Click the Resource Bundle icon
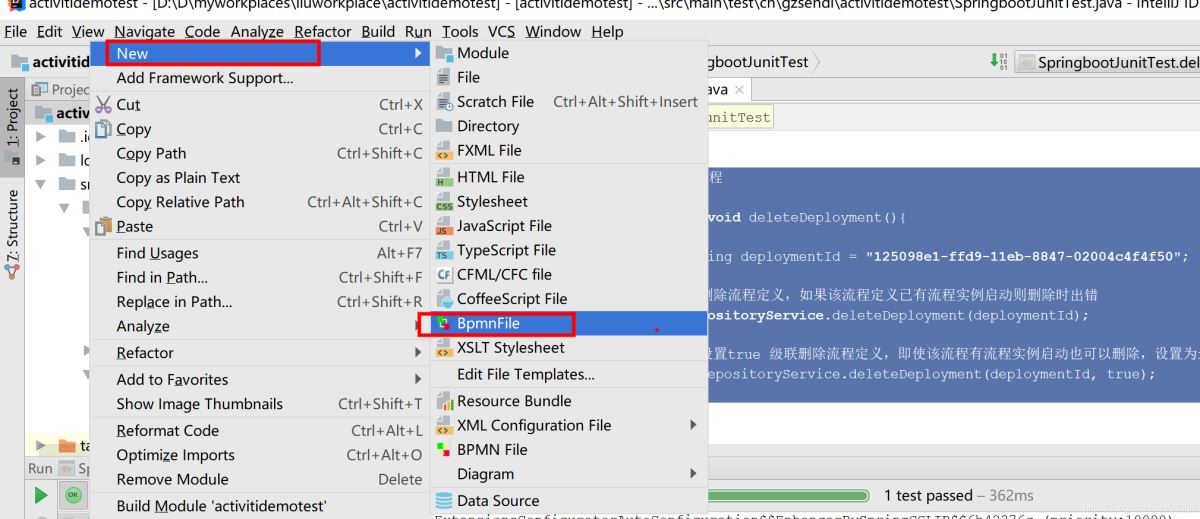 [444, 401]
